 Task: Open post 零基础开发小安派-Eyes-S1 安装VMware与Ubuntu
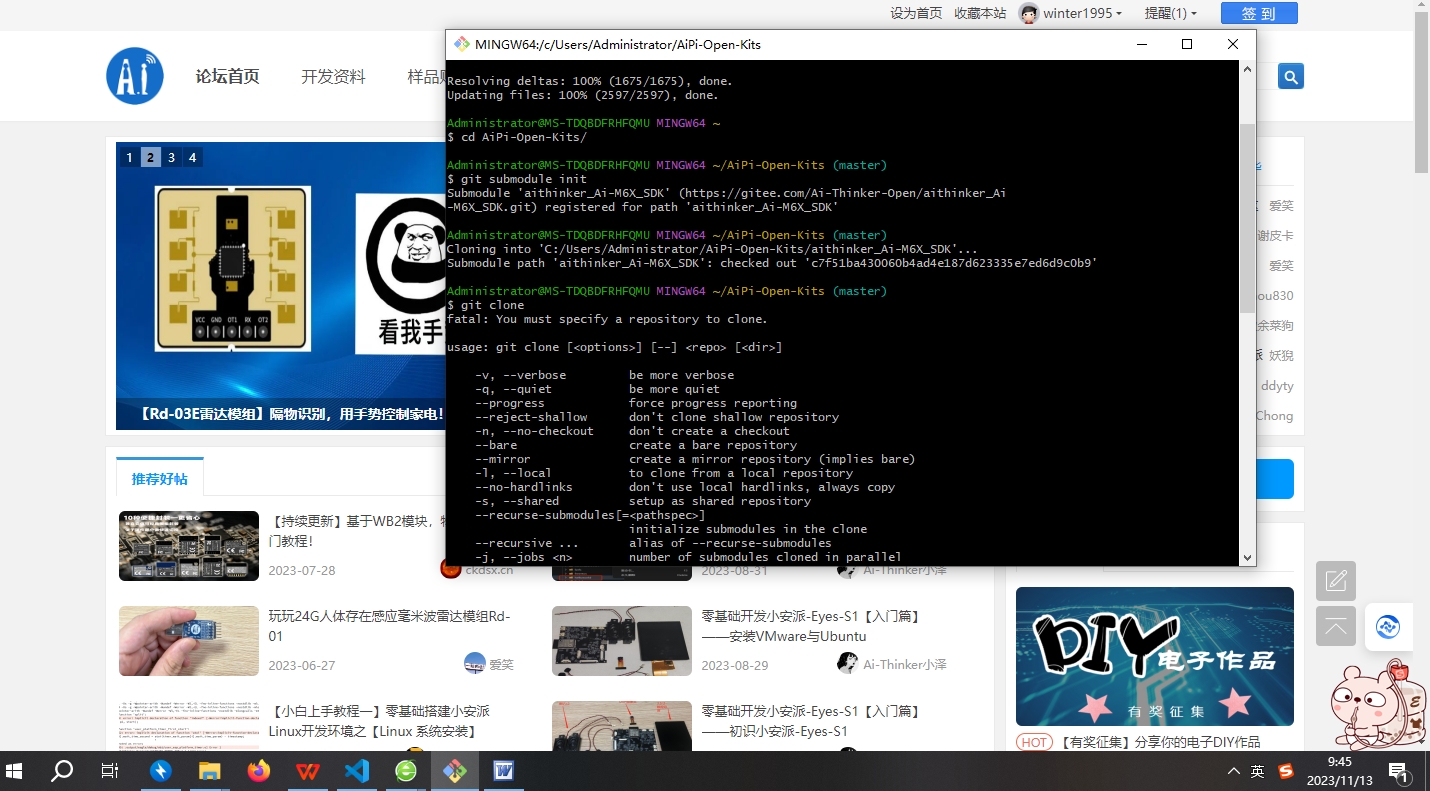pos(811,626)
